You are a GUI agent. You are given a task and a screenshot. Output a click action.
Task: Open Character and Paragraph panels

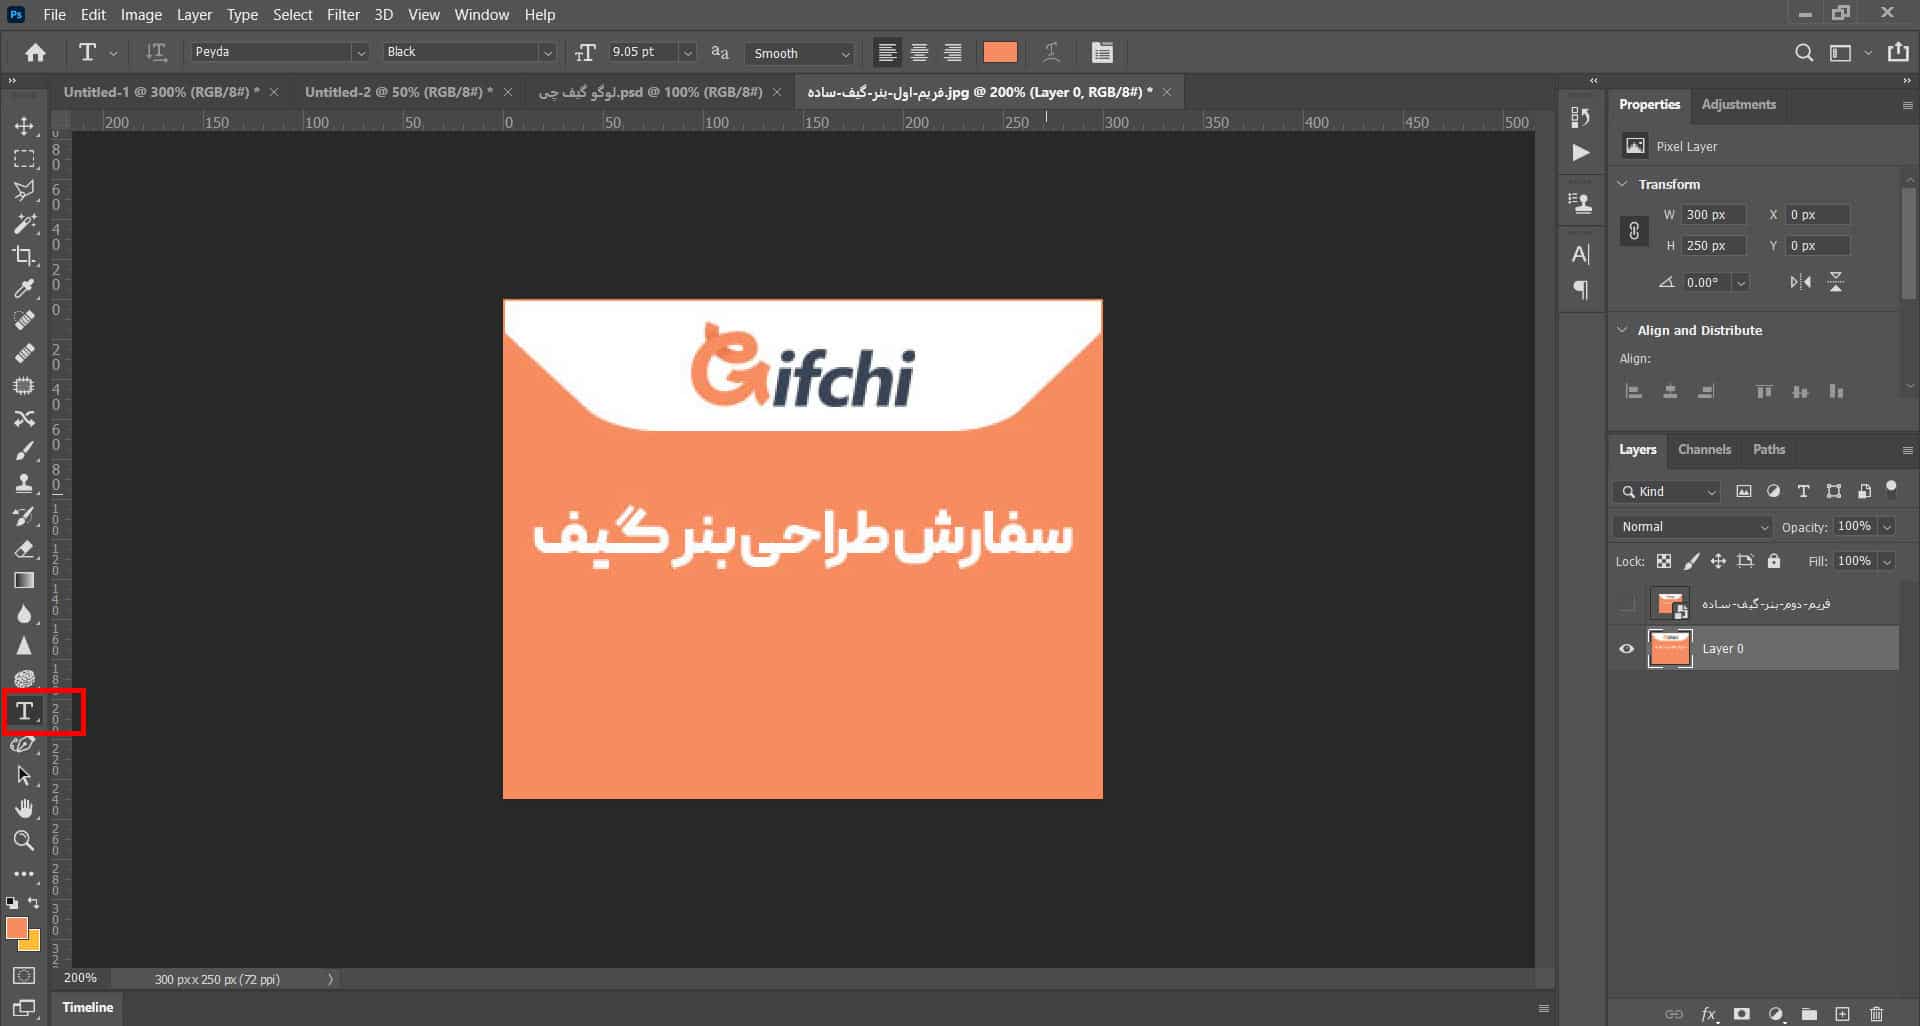click(x=1102, y=53)
